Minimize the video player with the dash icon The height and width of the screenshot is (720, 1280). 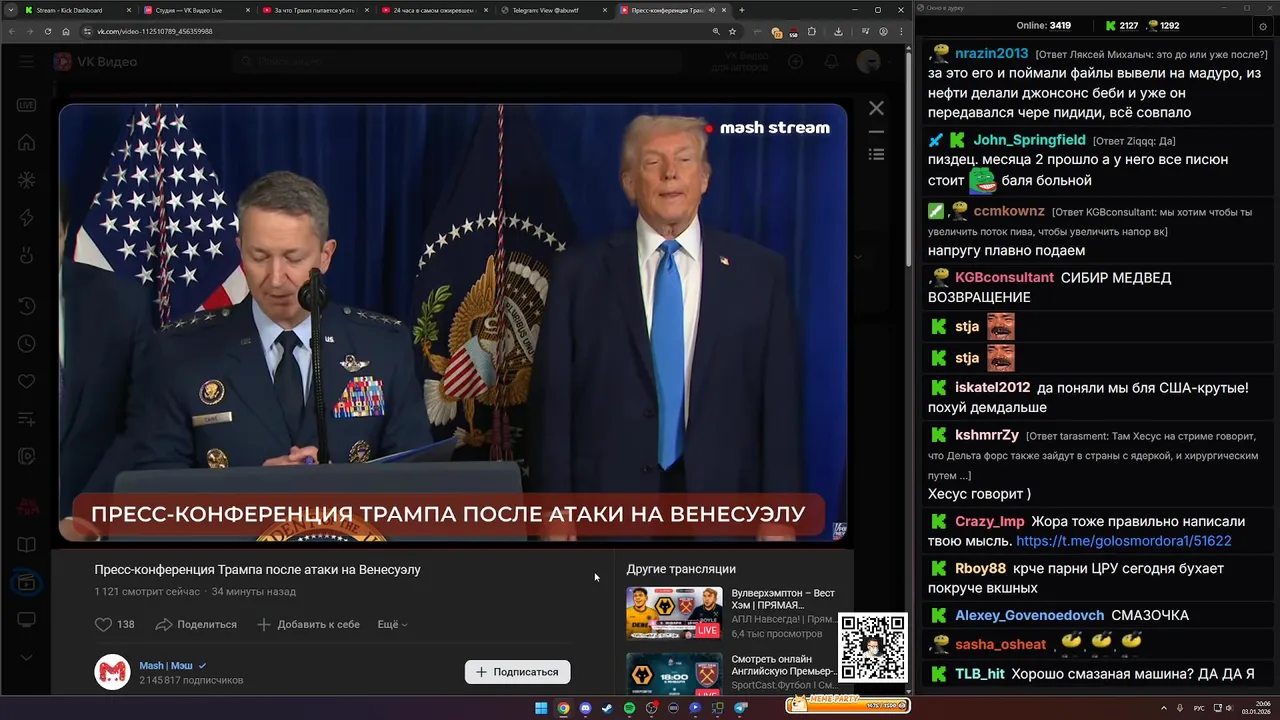pyautogui.click(x=876, y=131)
